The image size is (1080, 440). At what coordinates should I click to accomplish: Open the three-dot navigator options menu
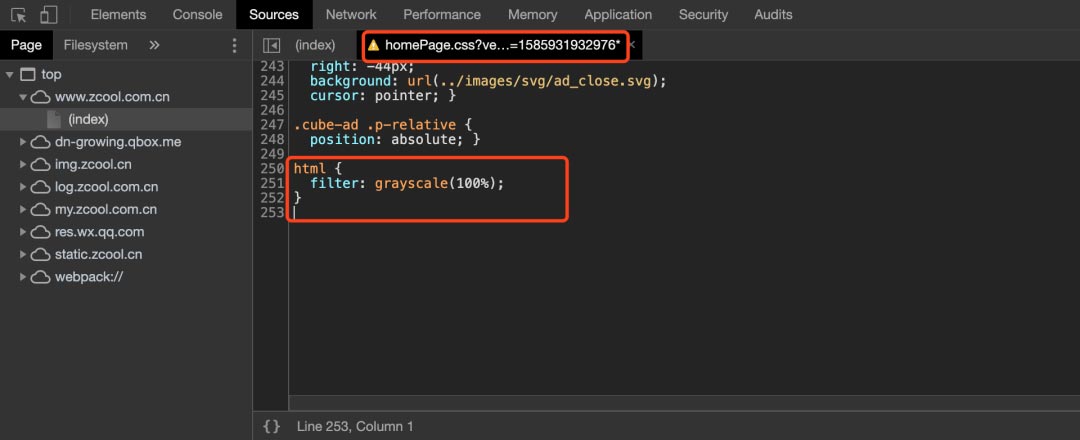pos(234,45)
